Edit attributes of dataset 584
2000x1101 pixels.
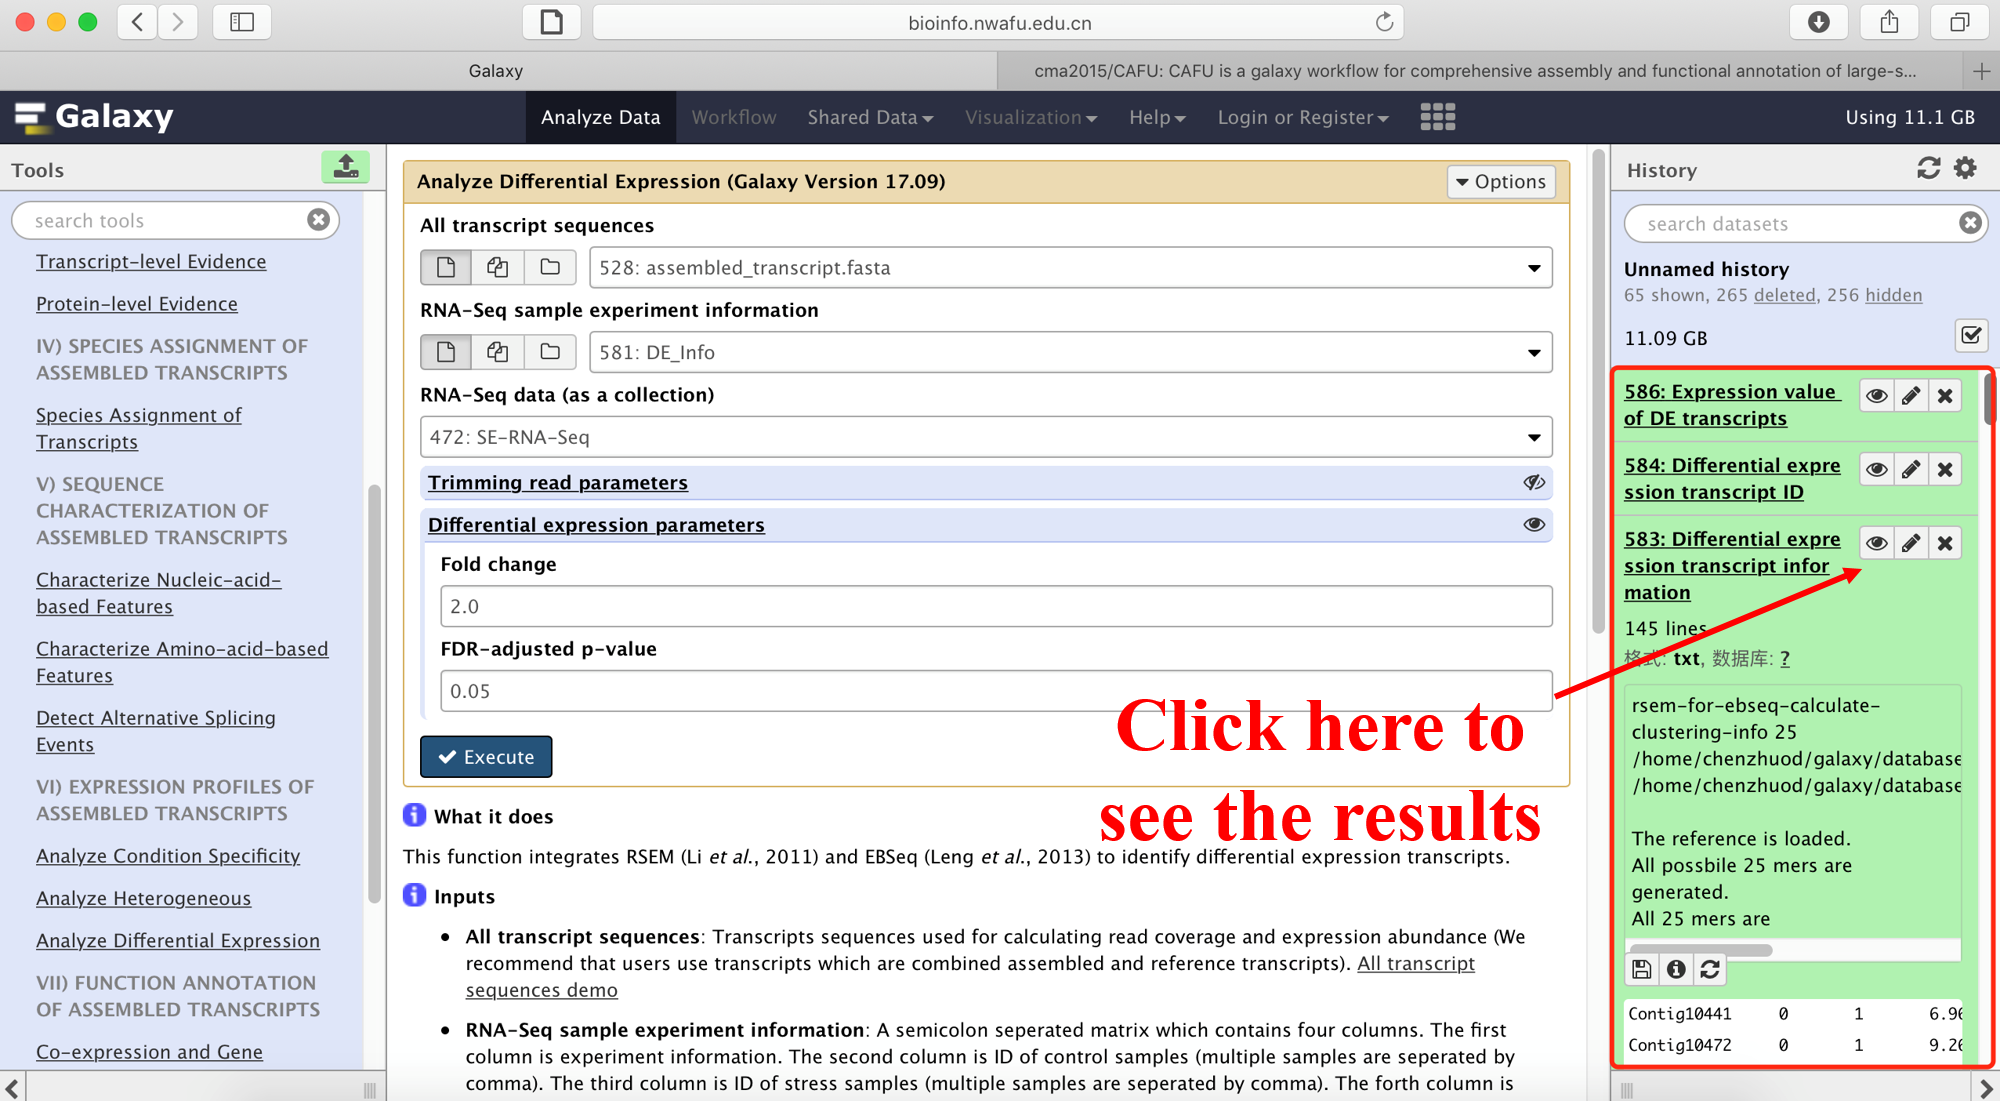1911,469
